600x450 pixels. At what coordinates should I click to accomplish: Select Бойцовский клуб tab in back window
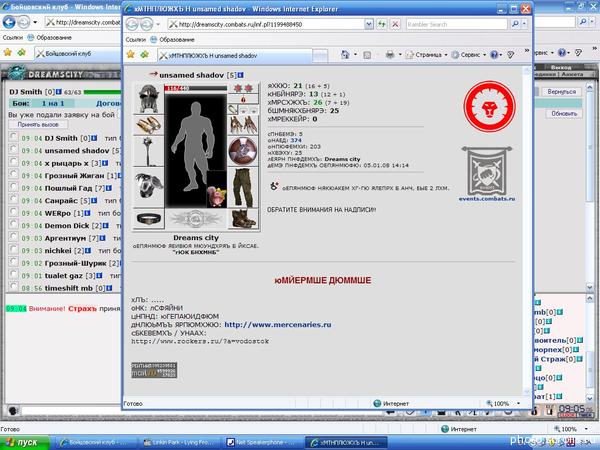tap(78, 54)
